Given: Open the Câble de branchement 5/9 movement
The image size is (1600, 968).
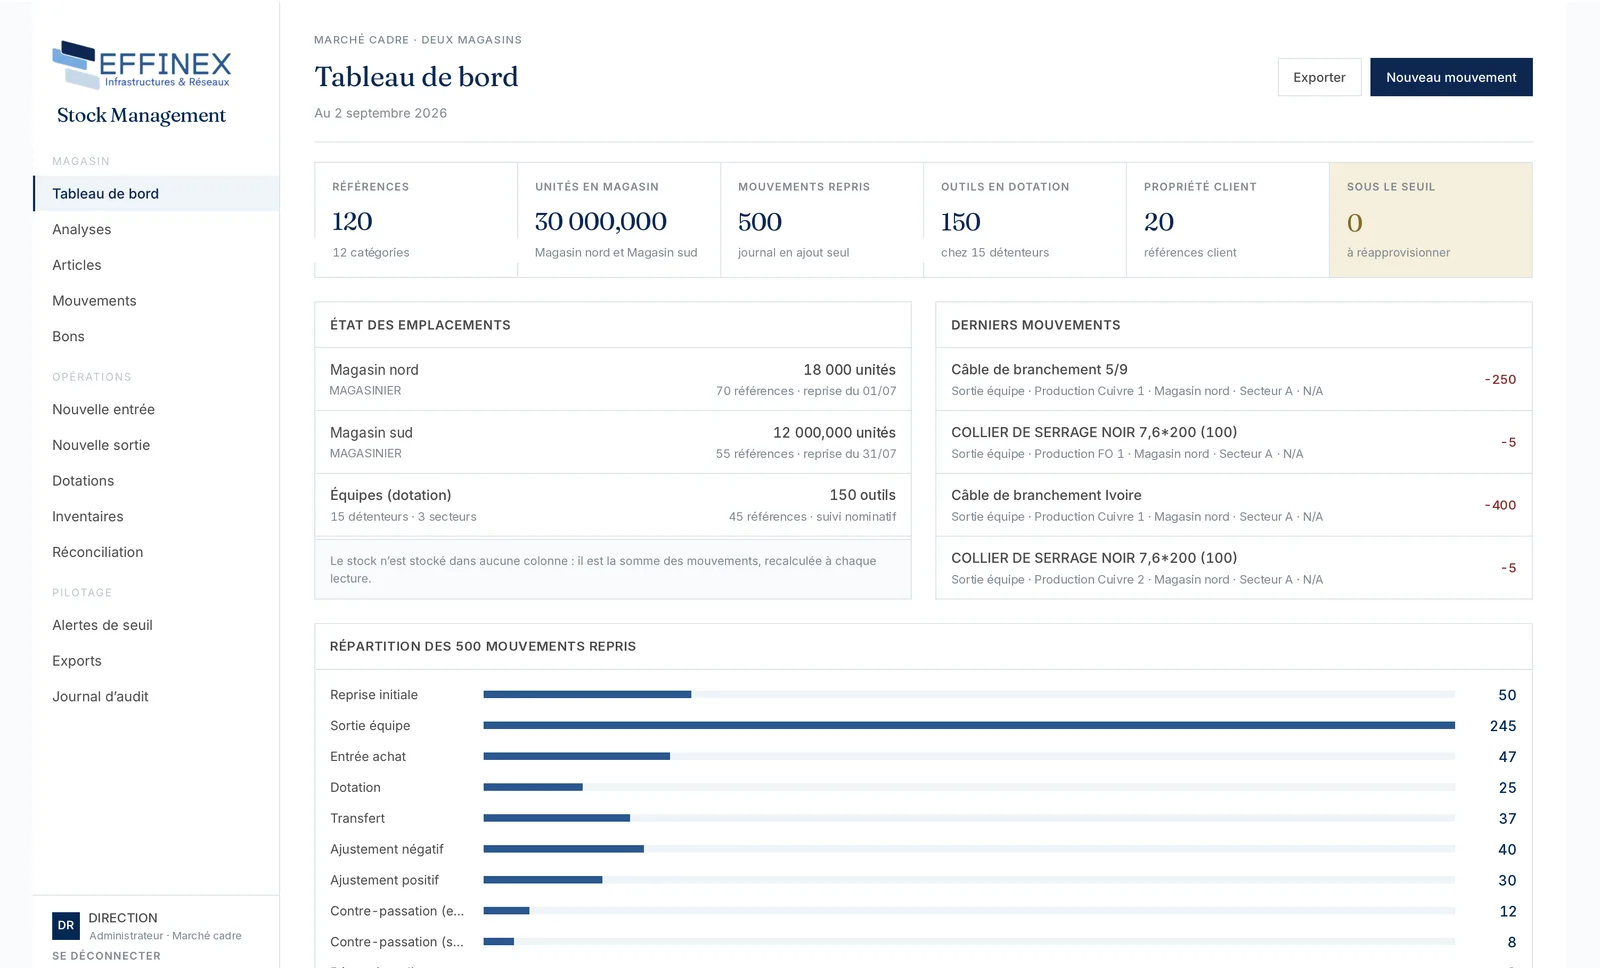Looking at the screenshot, I should pos(1234,379).
